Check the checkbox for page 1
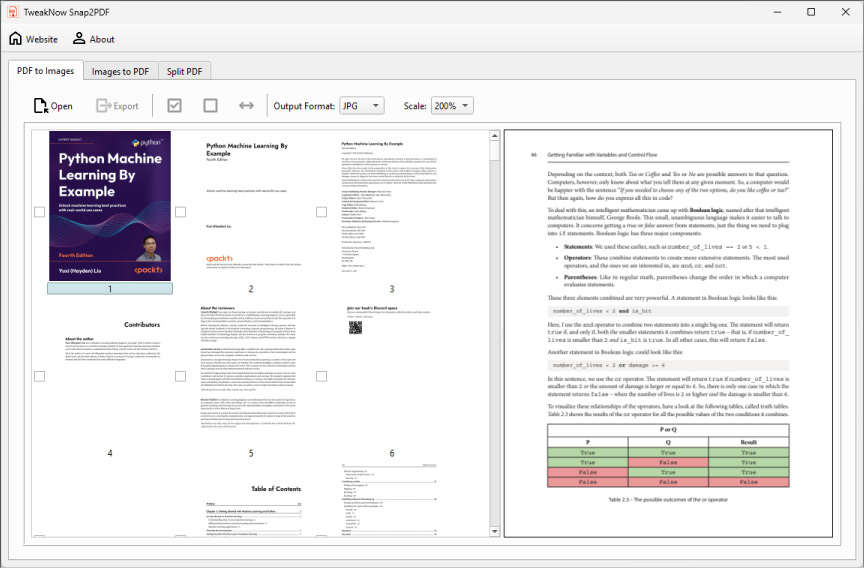This screenshot has height=568, width=864. pyautogui.click(x=40, y=212)
